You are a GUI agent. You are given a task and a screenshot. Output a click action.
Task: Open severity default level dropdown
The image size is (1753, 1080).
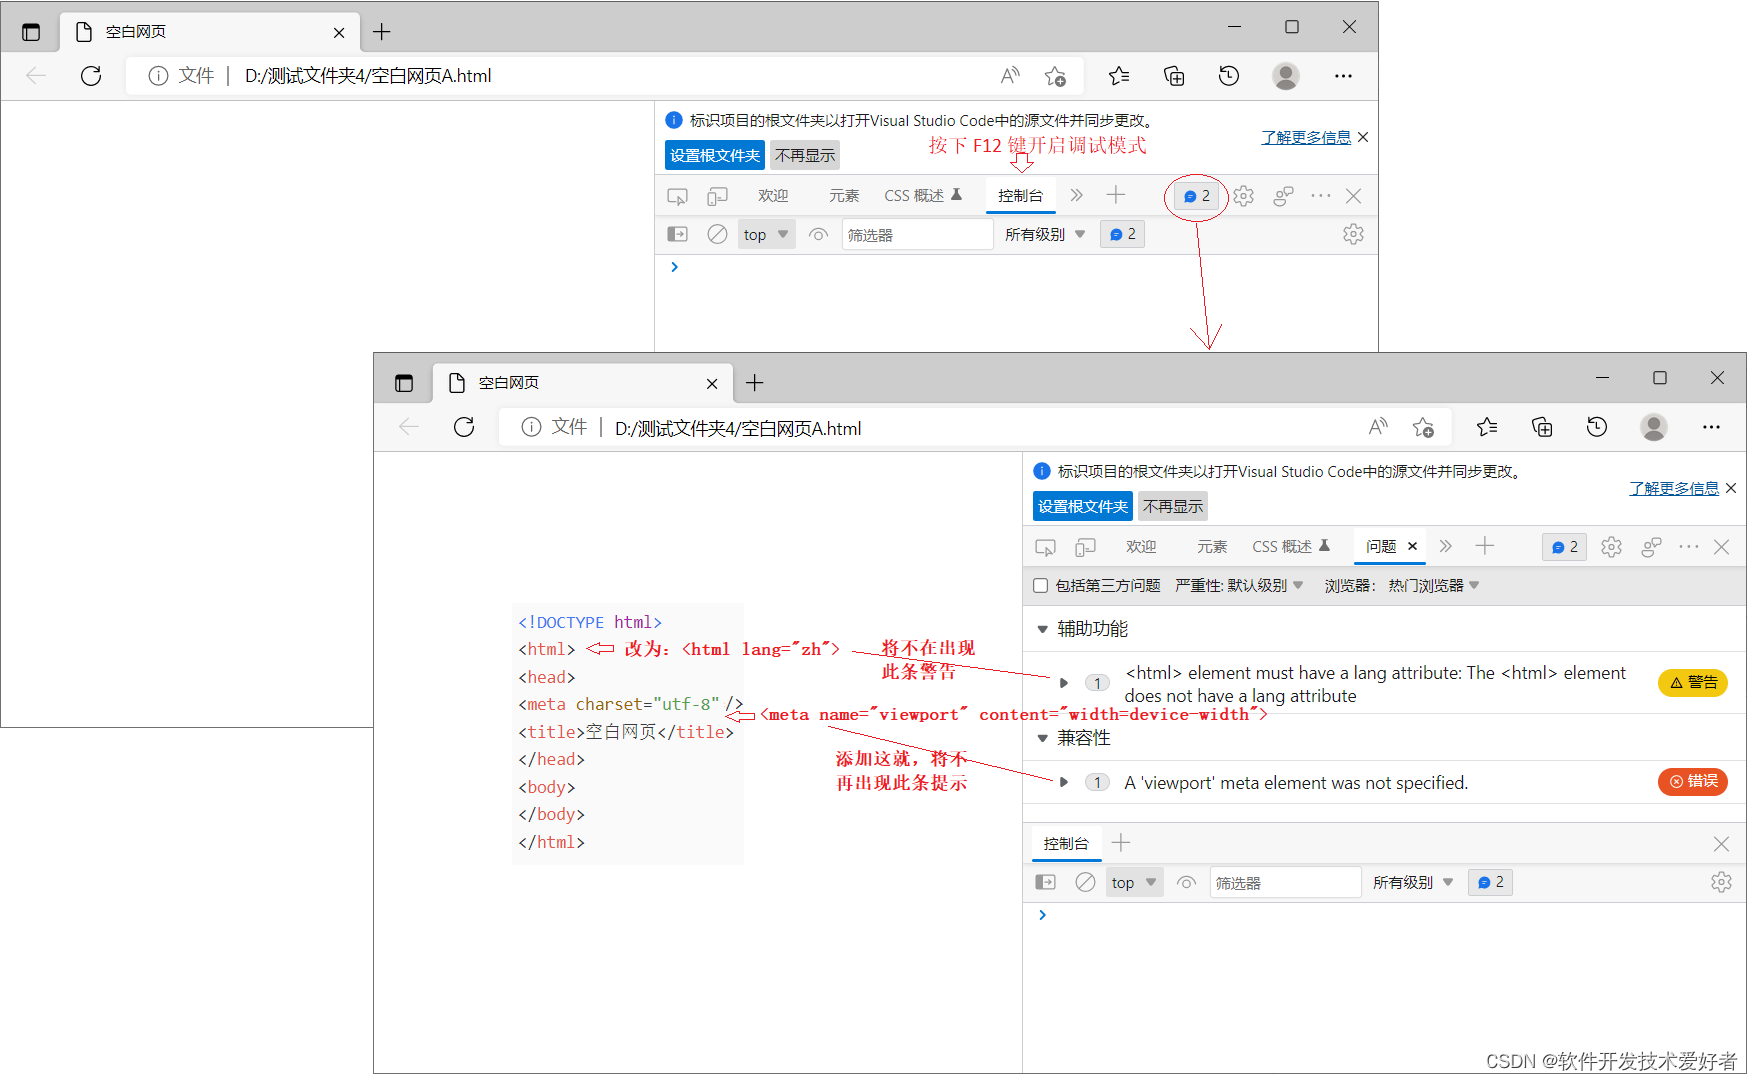[1240, 586]
